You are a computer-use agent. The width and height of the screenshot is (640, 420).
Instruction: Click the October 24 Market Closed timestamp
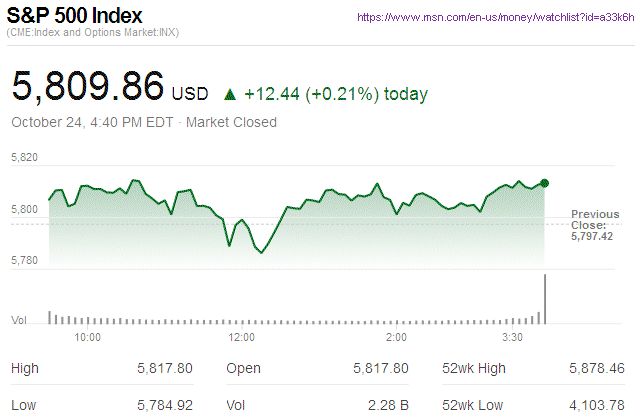pos(144,122)
